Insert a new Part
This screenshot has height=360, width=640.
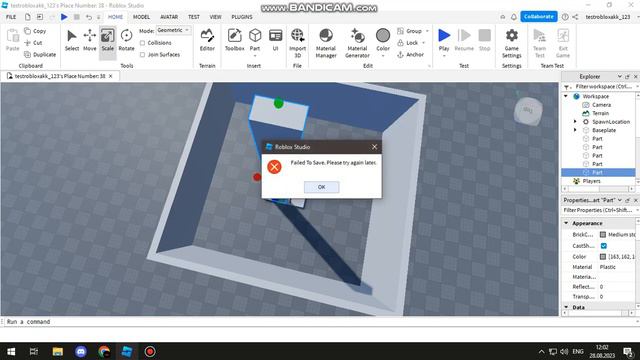[255, 36]
